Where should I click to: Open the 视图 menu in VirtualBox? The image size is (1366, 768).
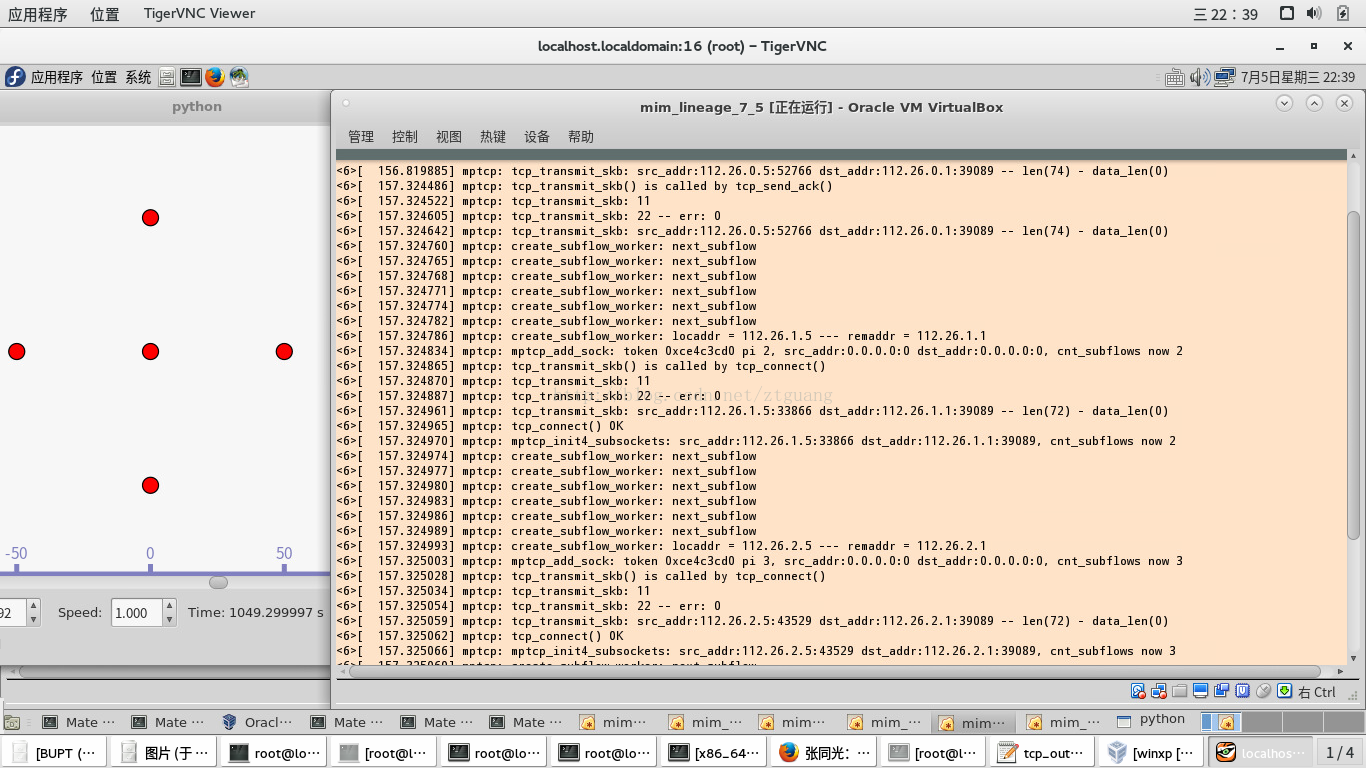pos(449,137)
